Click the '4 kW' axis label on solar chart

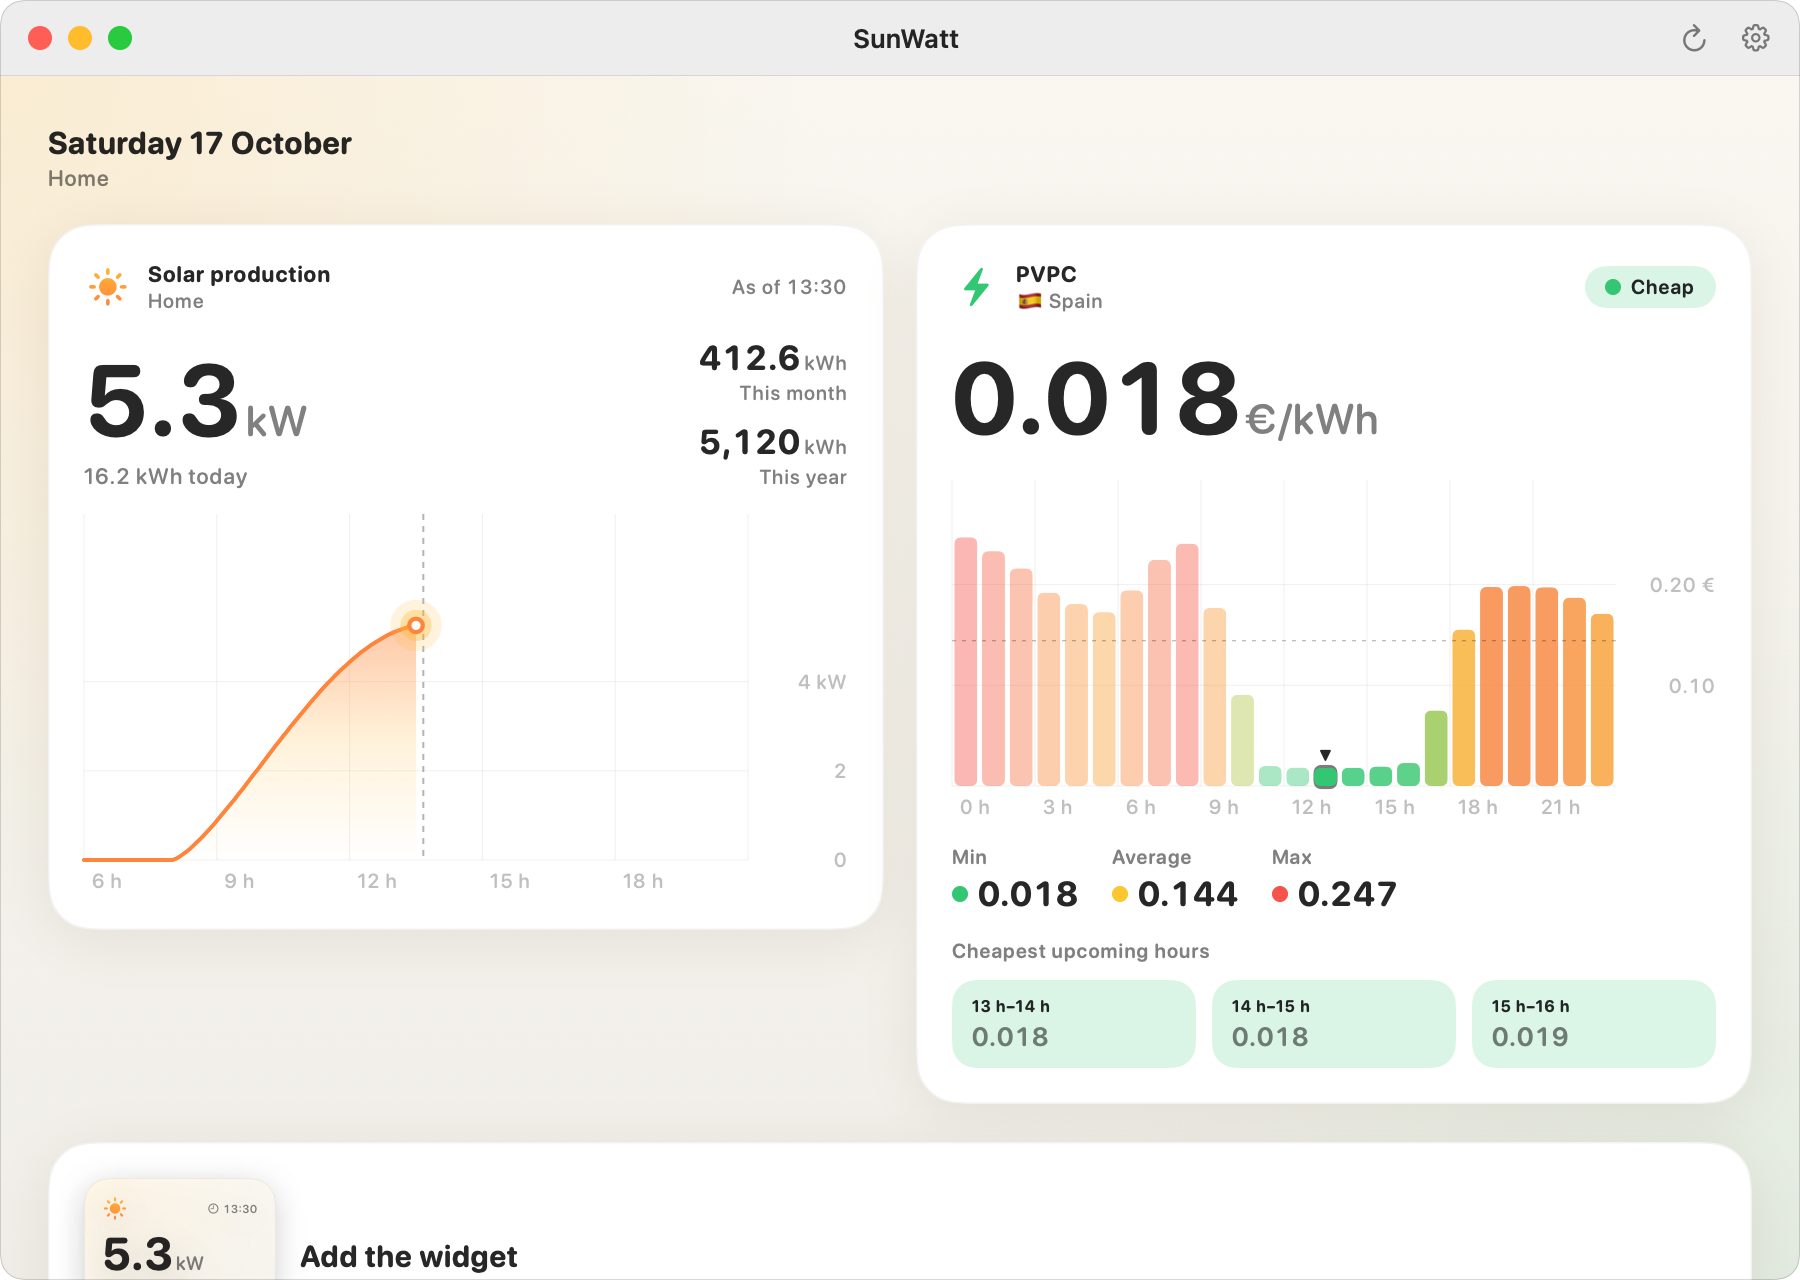tap(822, 682)
